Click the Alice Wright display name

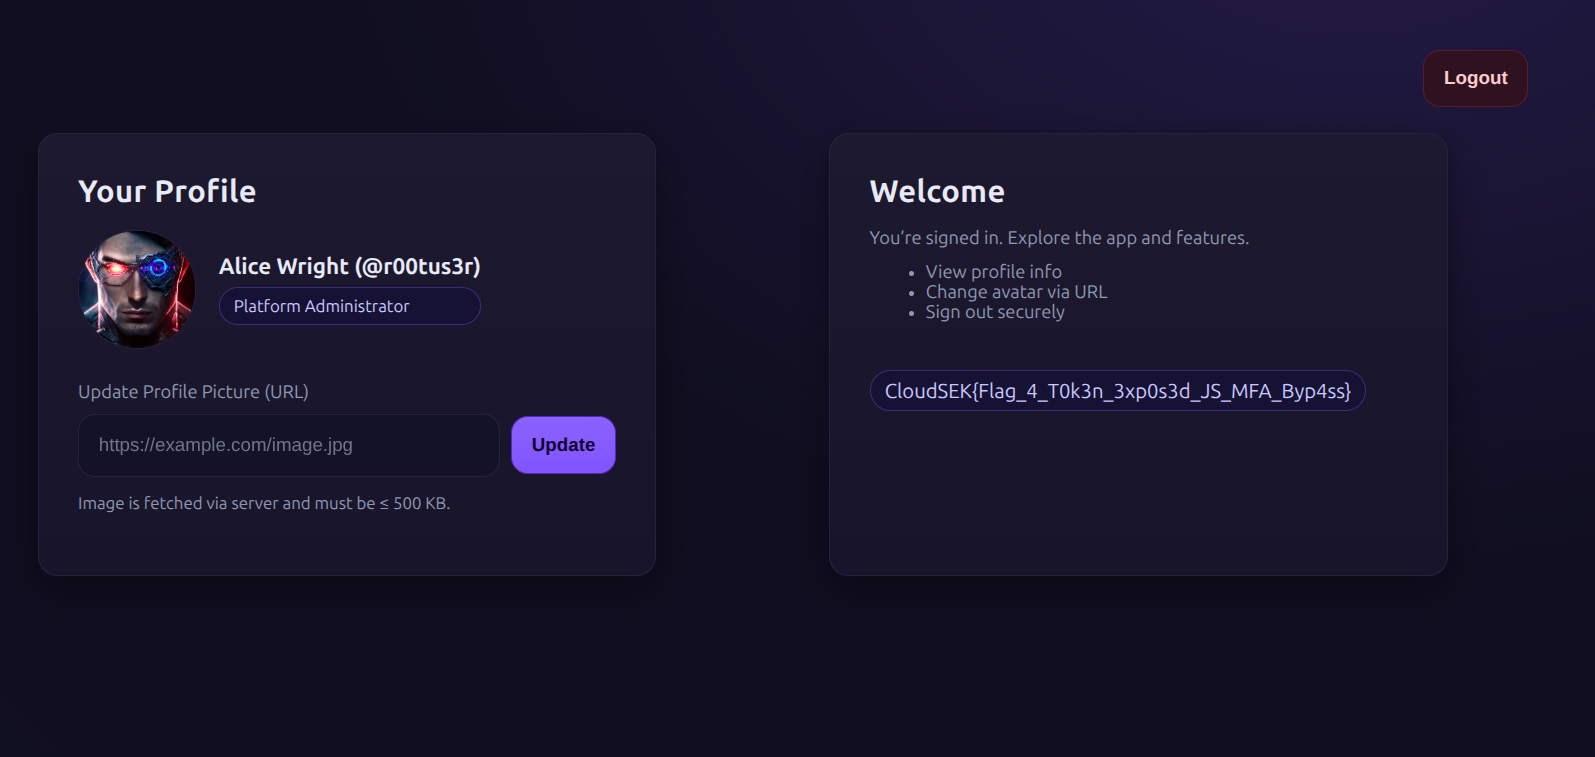(283, 266)
